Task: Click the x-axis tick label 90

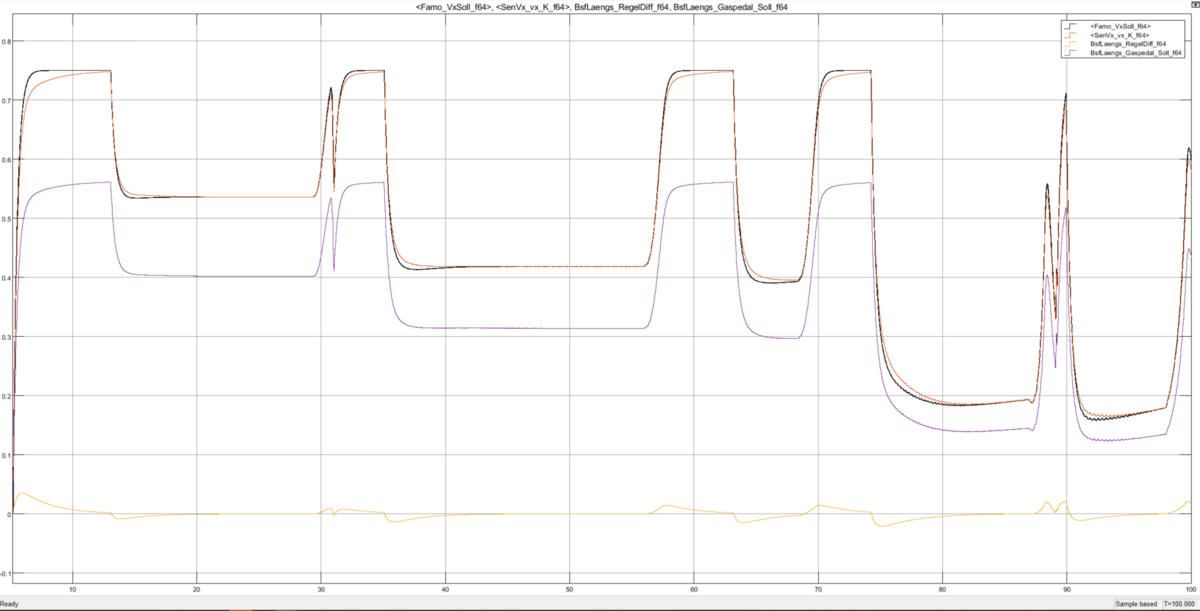Action: point(1066,590)
